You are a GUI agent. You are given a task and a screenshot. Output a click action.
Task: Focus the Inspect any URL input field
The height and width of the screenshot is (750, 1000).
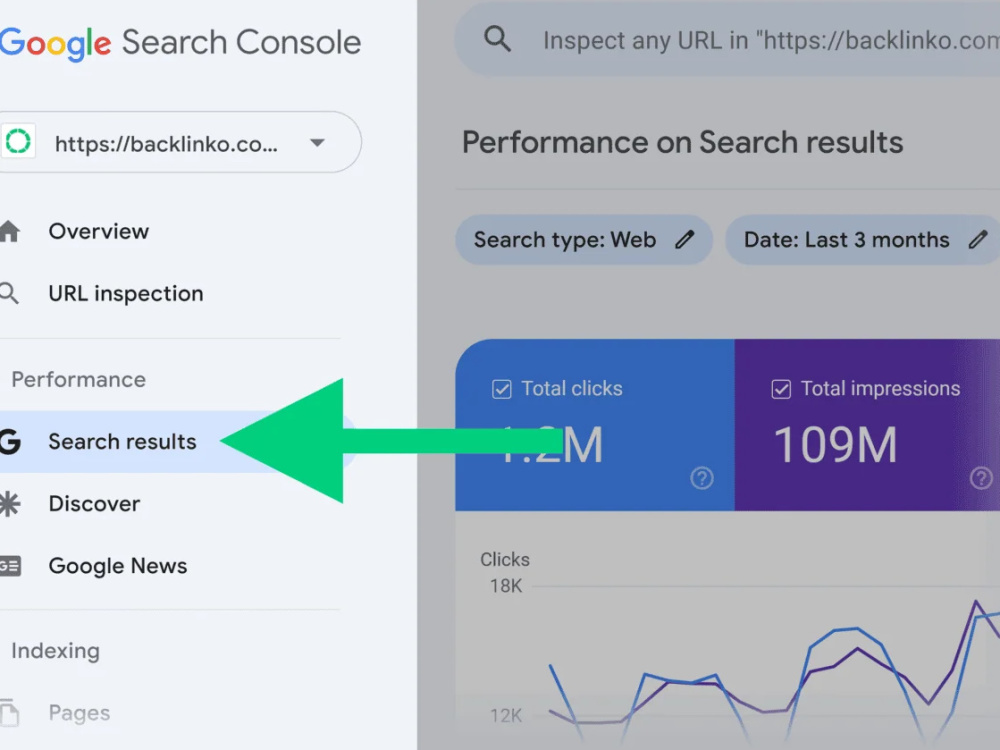coord(727,40)
